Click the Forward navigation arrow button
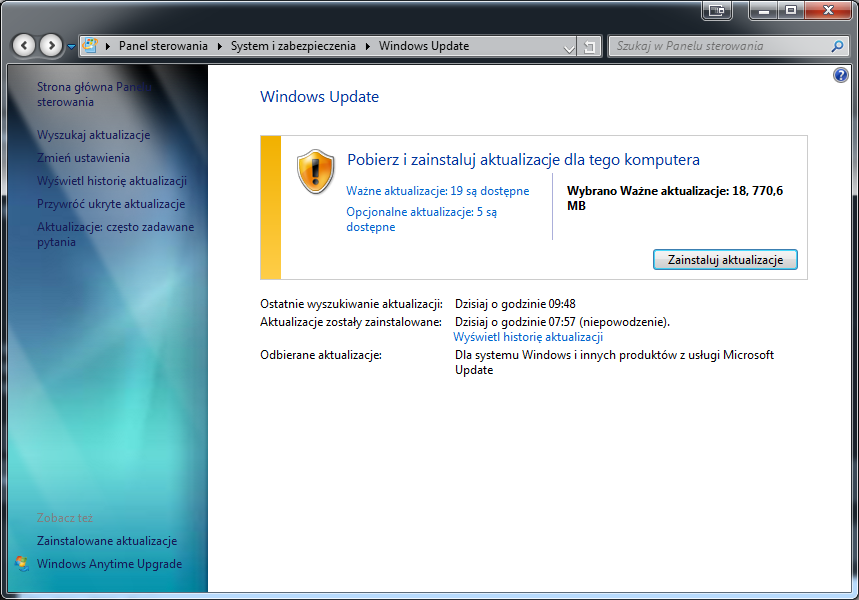Image resolution: width=859 pixels, height=600 pixels. pos(50,46)
